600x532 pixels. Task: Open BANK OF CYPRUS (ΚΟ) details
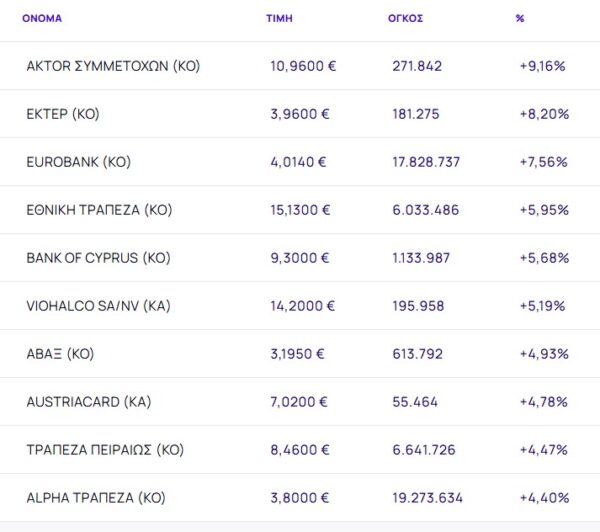pyautogui.click(x=98, y=258)
